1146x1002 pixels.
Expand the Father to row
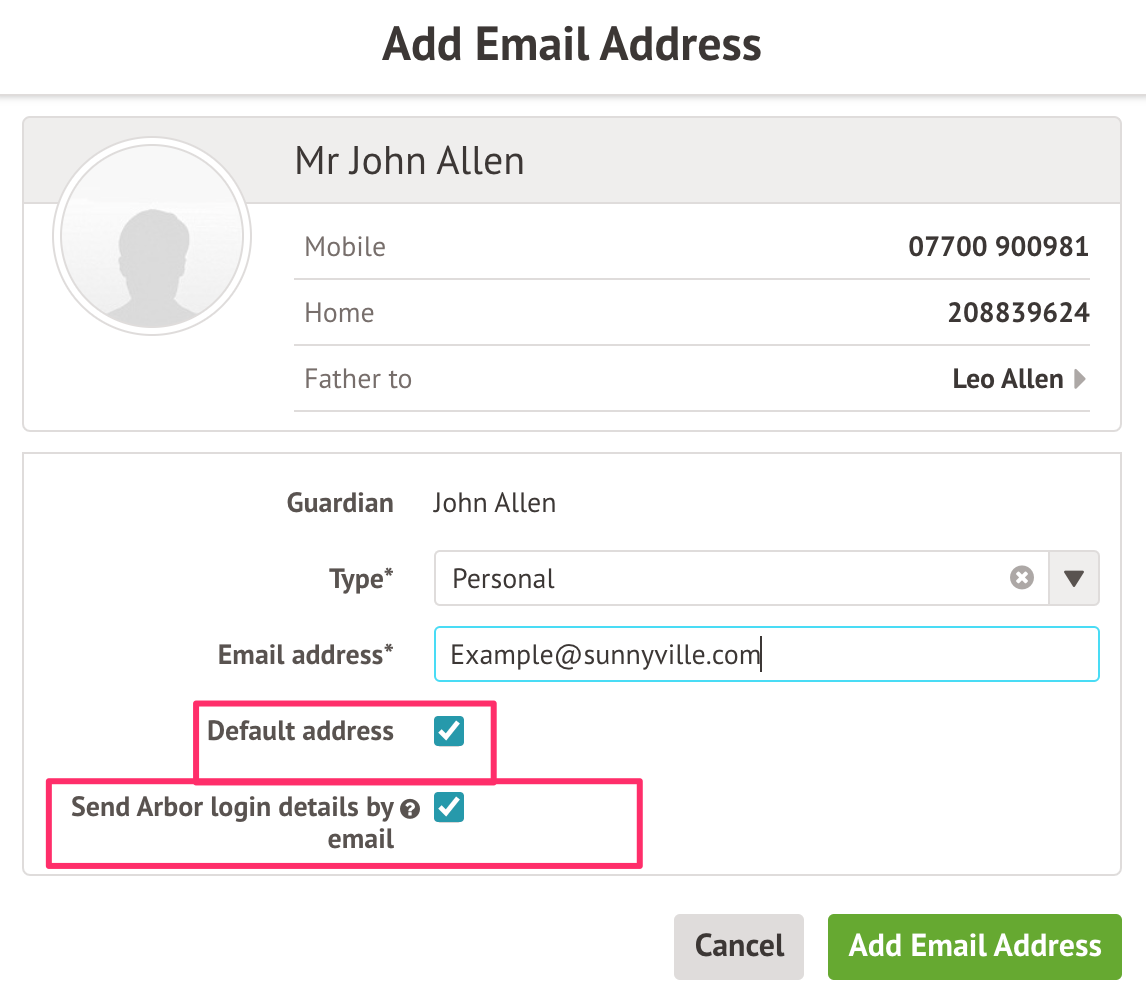tap(690, 380)
